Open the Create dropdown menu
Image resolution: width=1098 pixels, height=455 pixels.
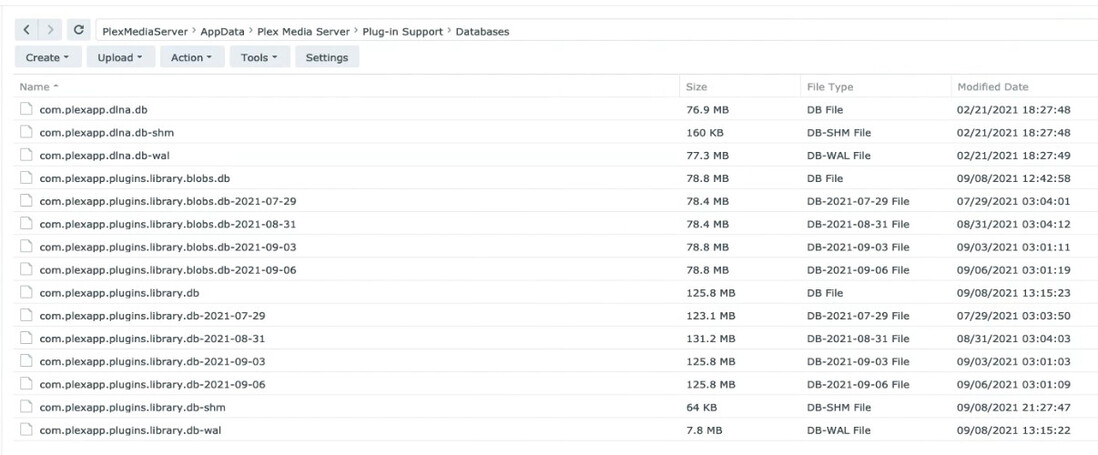click(47, 58)
